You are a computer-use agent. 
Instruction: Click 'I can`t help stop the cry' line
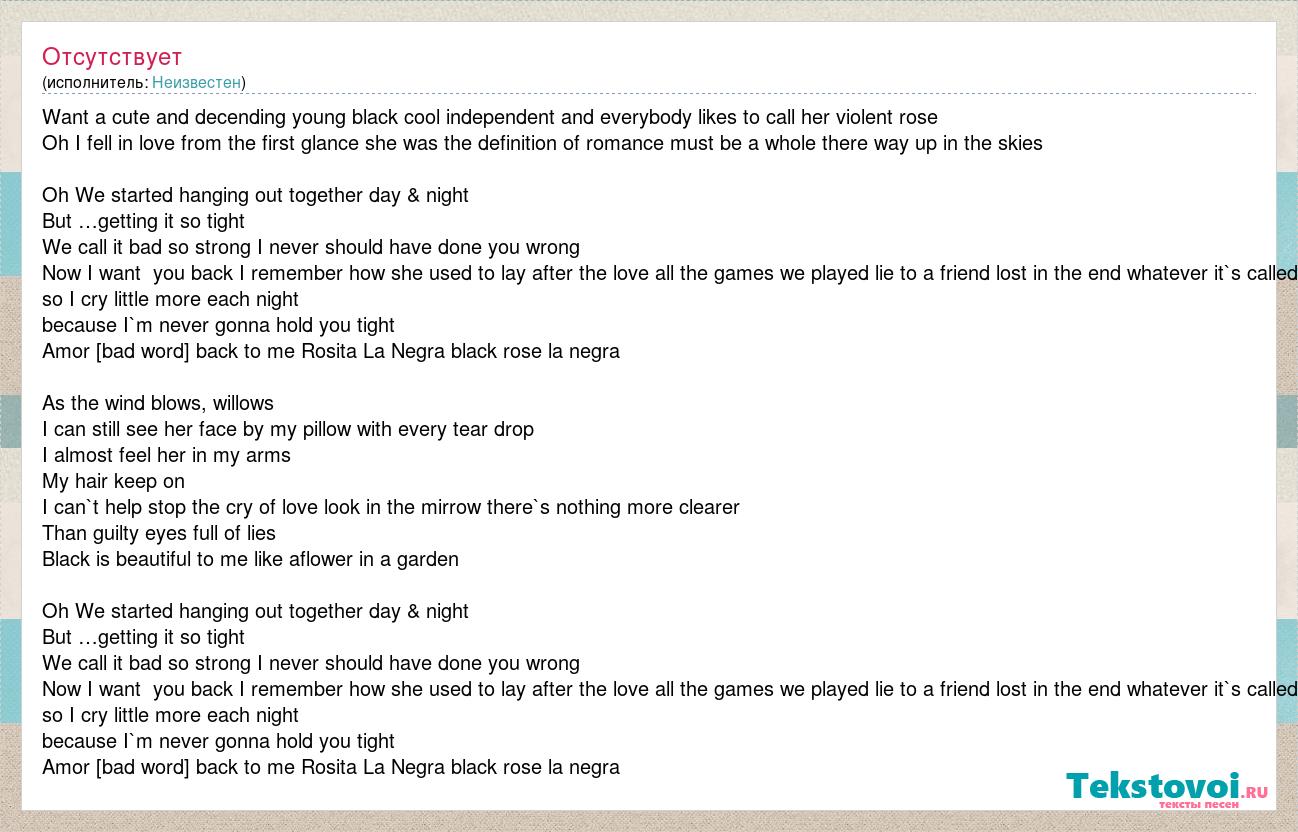(391, 508)
